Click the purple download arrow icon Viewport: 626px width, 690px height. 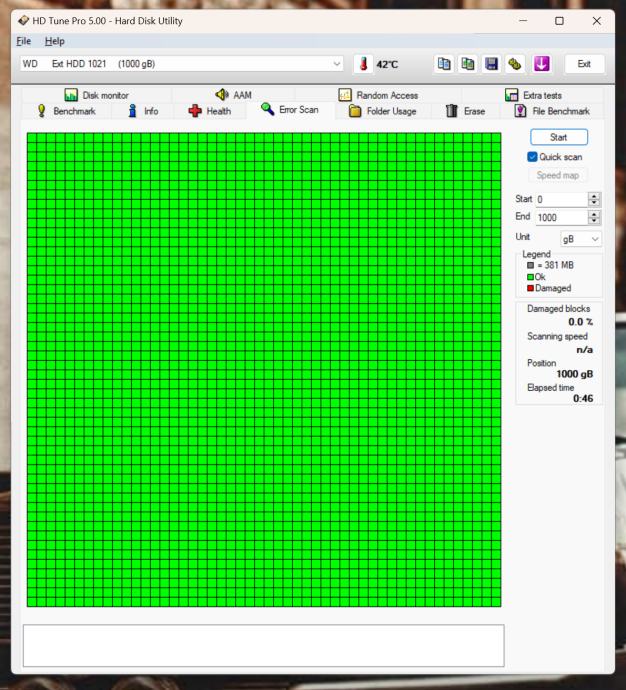coord(542,64)
